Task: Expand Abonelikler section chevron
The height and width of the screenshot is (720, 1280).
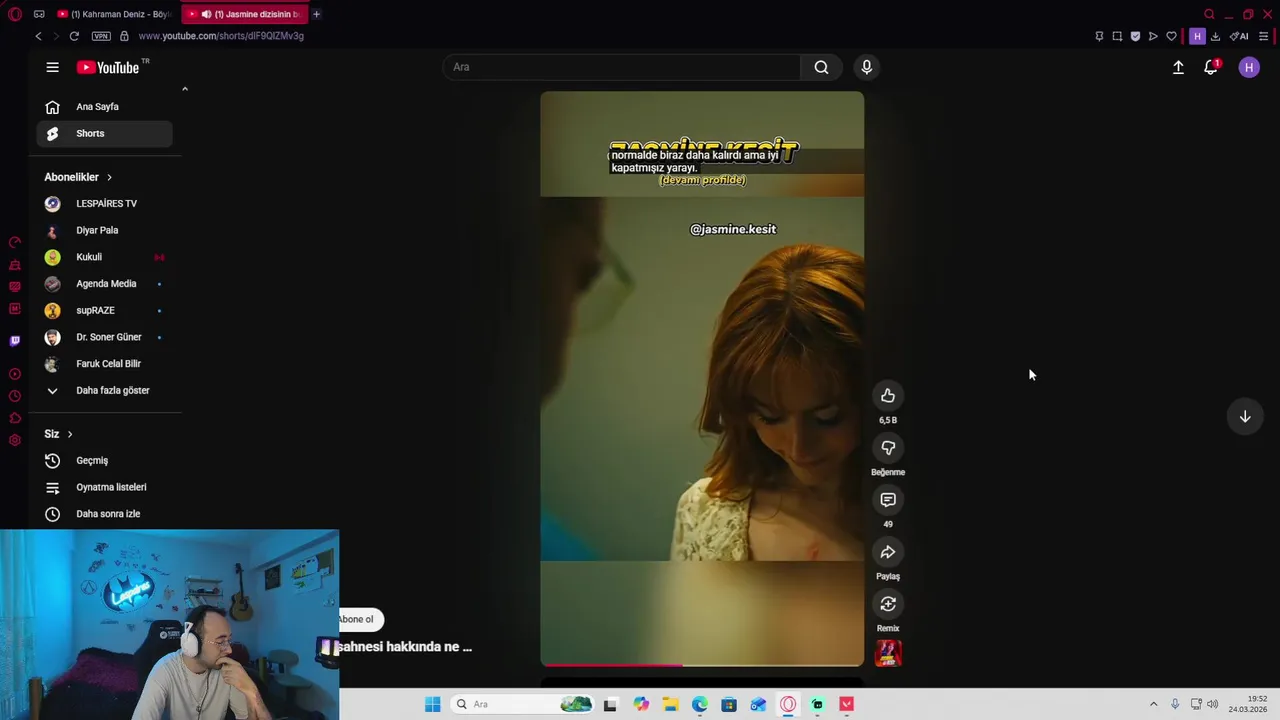Action: (109, 177)
